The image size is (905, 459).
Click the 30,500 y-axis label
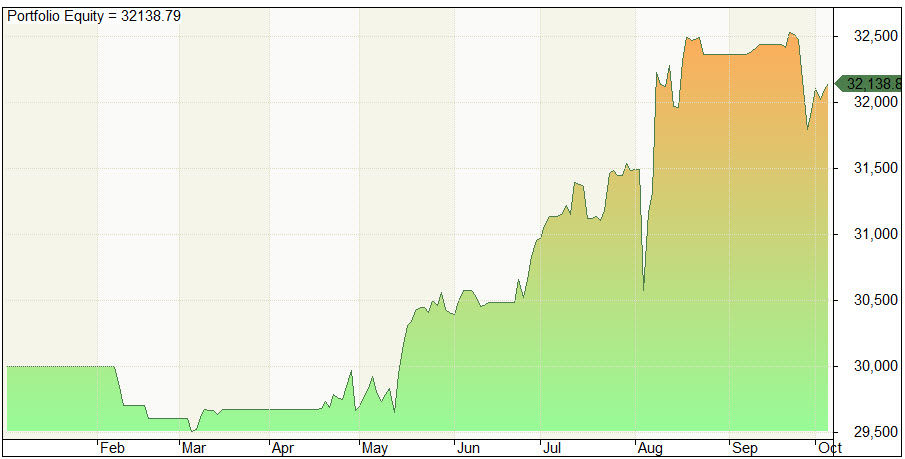click(876, 300)
